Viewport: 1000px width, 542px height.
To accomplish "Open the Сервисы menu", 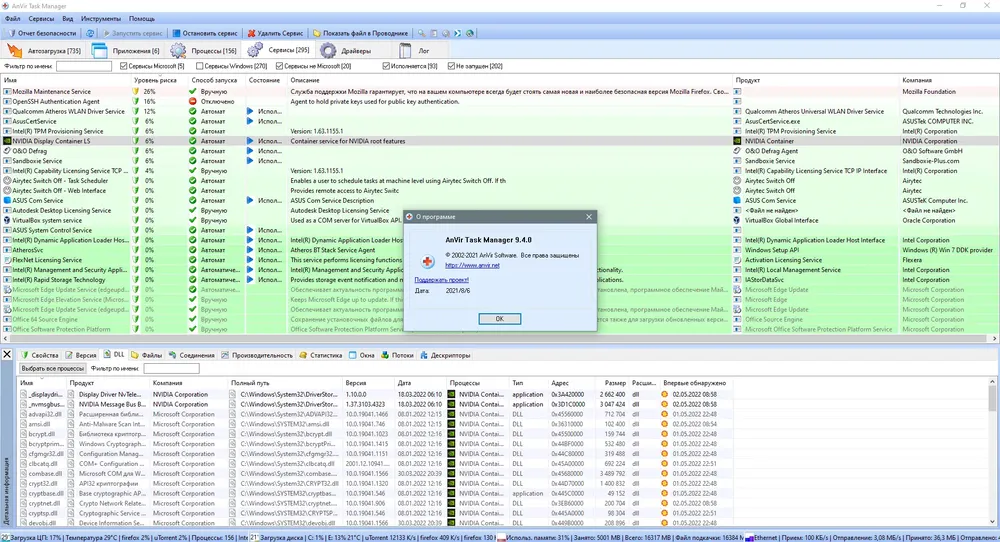I will coord(41,19).
